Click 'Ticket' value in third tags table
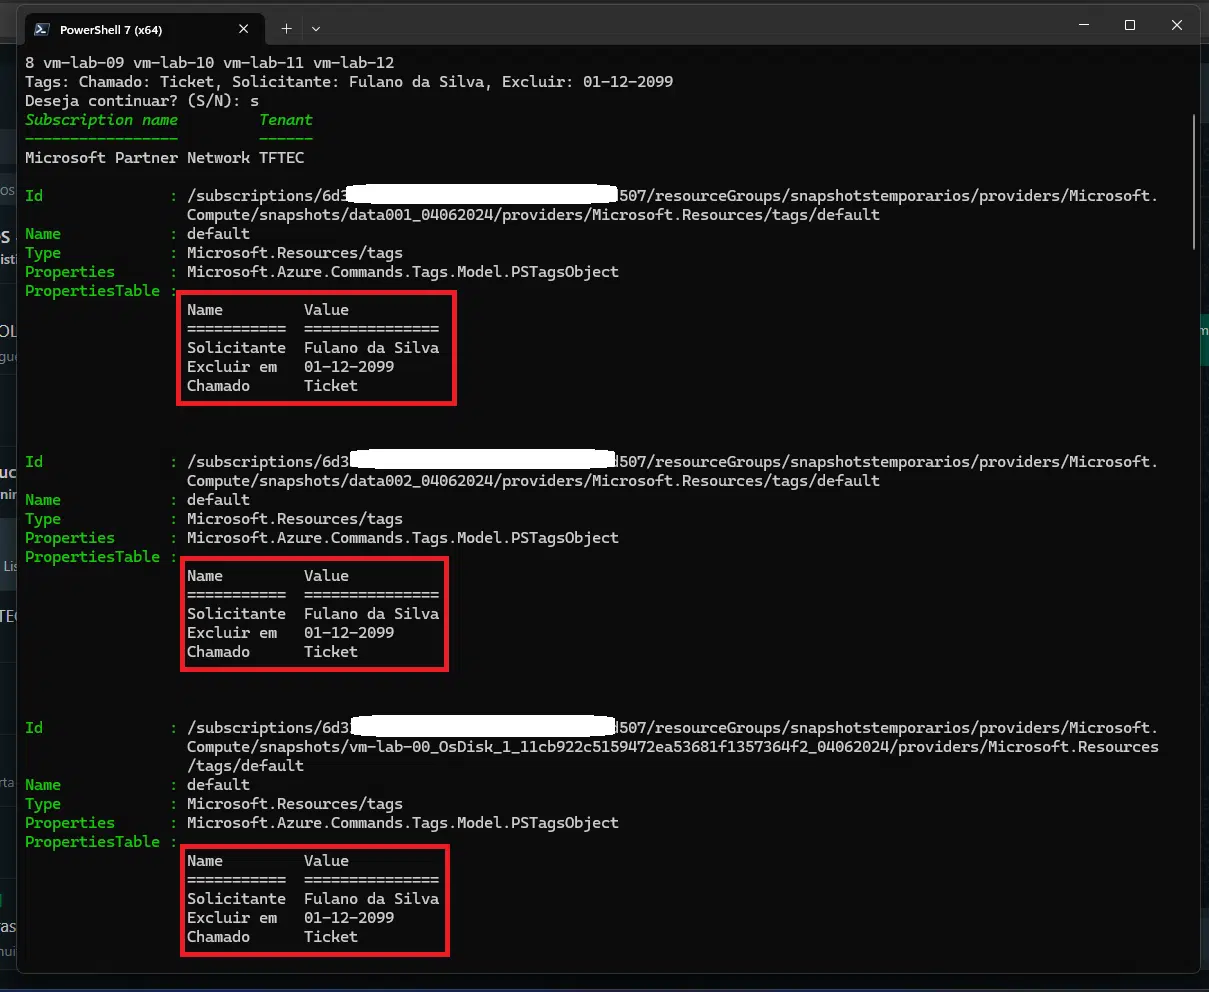The height and width of the screenshot is (992, 1209). (x=330, y=937)
